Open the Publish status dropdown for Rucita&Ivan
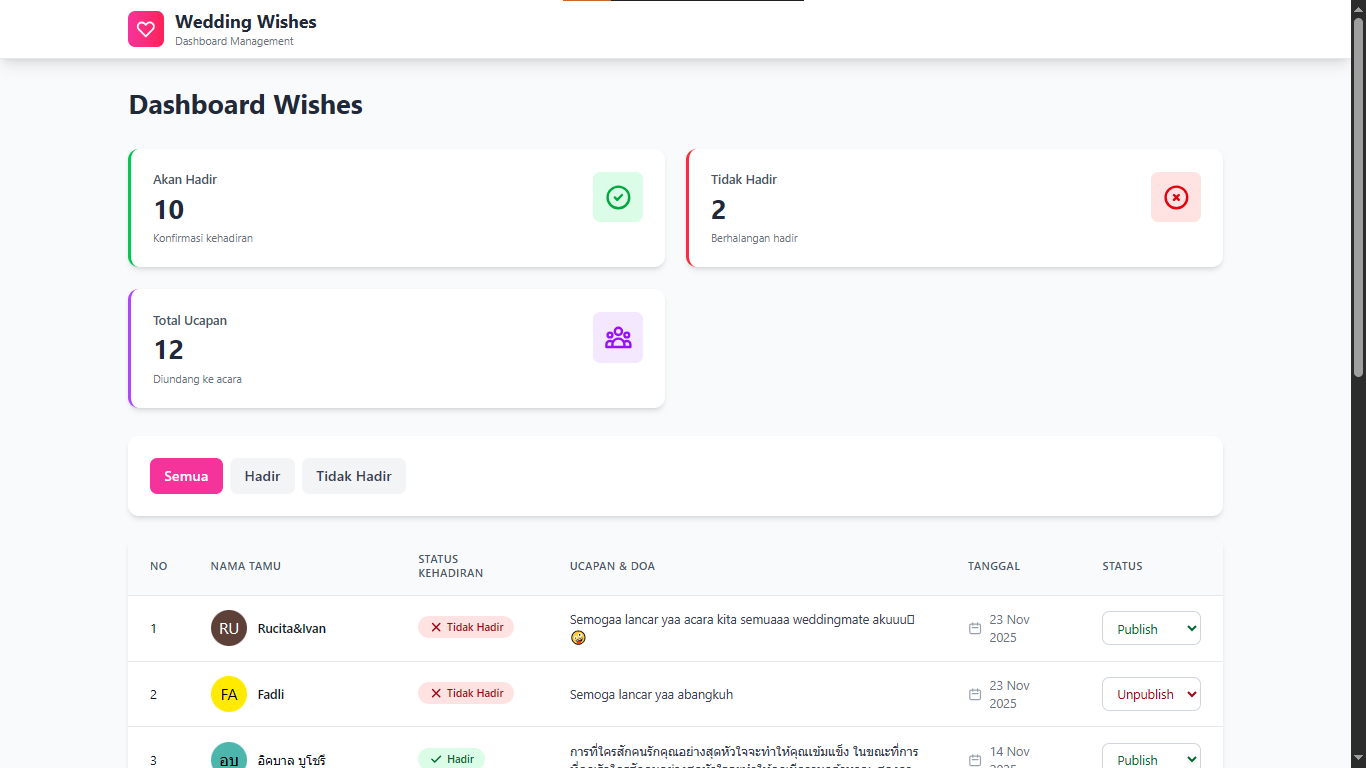Screen dimensions: 1366x768 pyautogui.click(x=1151, y=628)
